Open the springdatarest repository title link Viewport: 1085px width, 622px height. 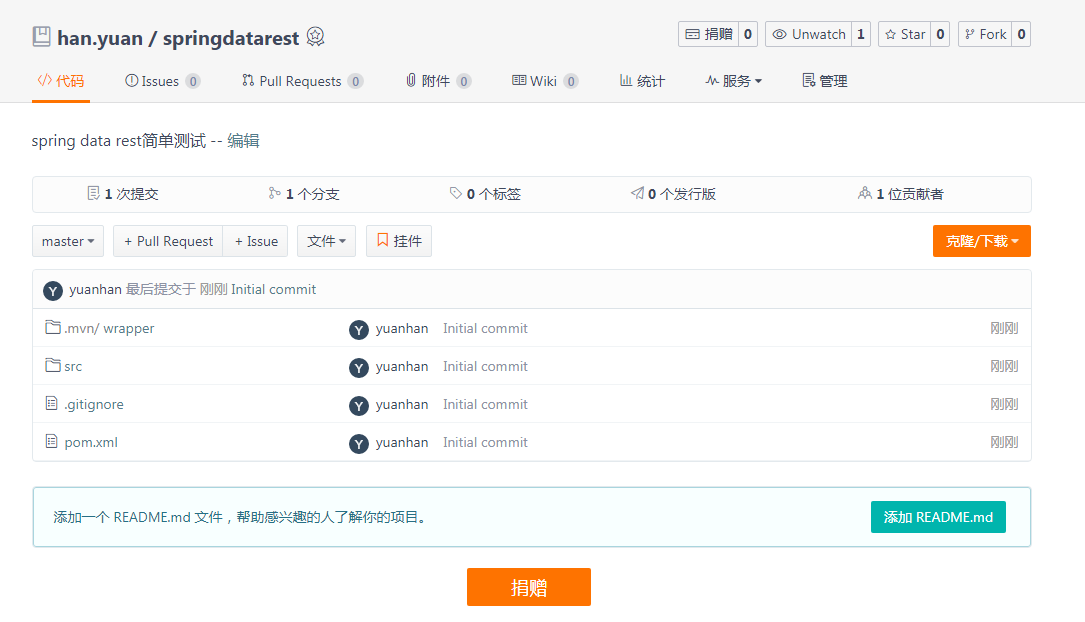pyautogui.click(x=230, y=38)
